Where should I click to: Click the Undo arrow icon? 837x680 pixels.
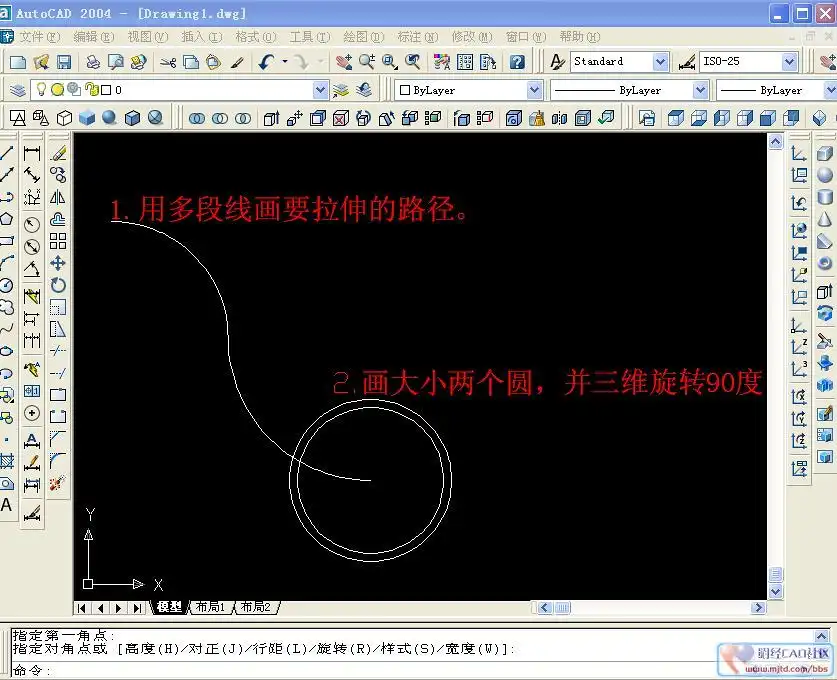[266, 62]
